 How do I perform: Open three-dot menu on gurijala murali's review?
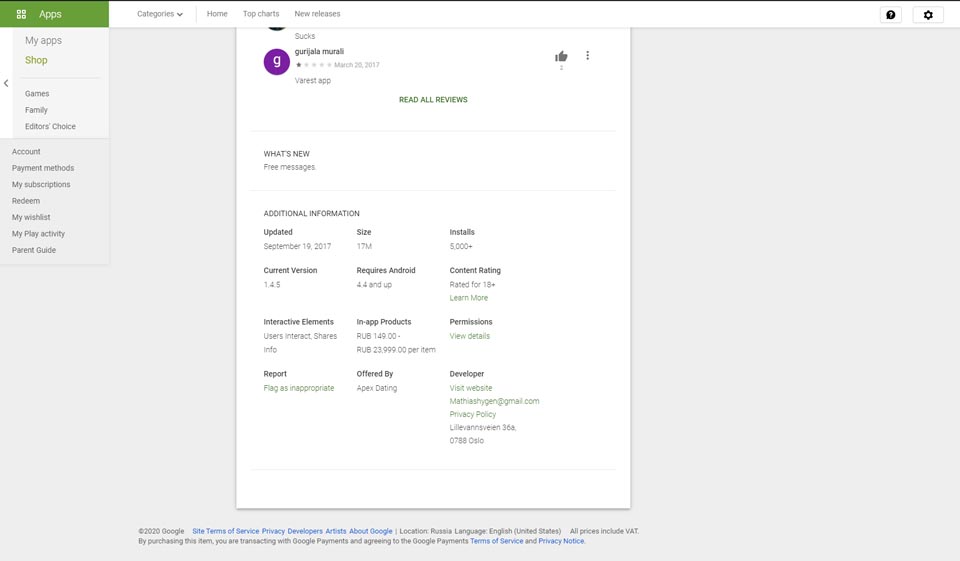click(587, 56)
